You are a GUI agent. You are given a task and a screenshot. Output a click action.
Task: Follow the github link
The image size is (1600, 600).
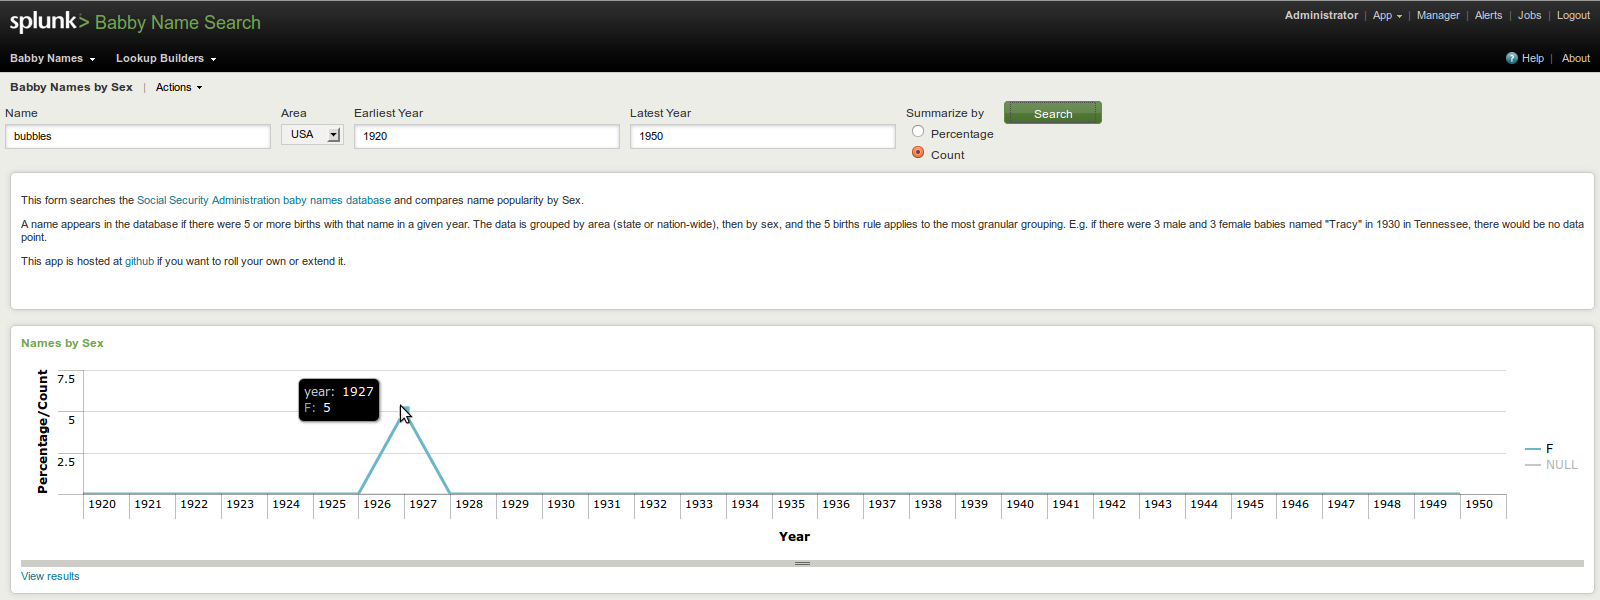[139, 261]
